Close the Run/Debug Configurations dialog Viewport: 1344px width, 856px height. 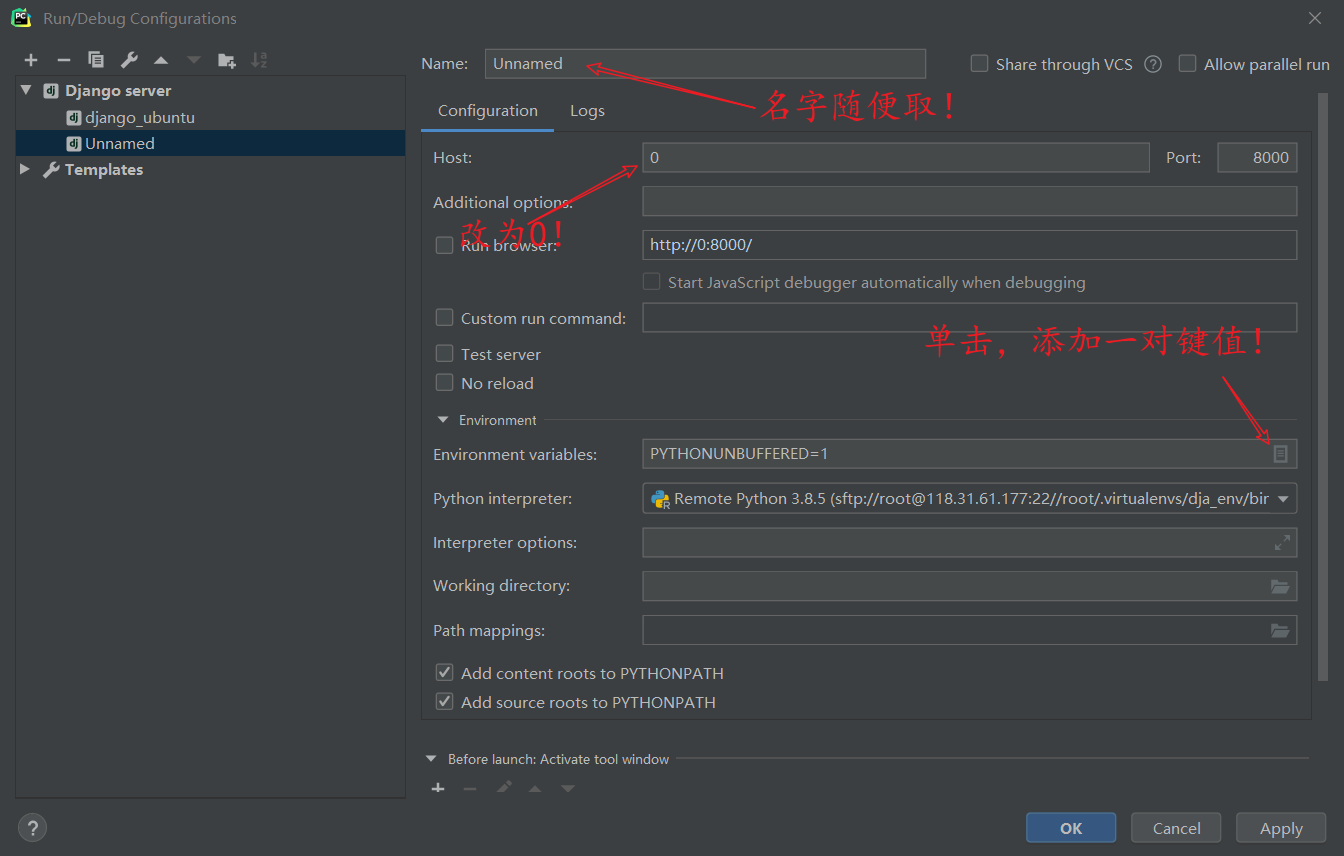[x=1315, y=18]
